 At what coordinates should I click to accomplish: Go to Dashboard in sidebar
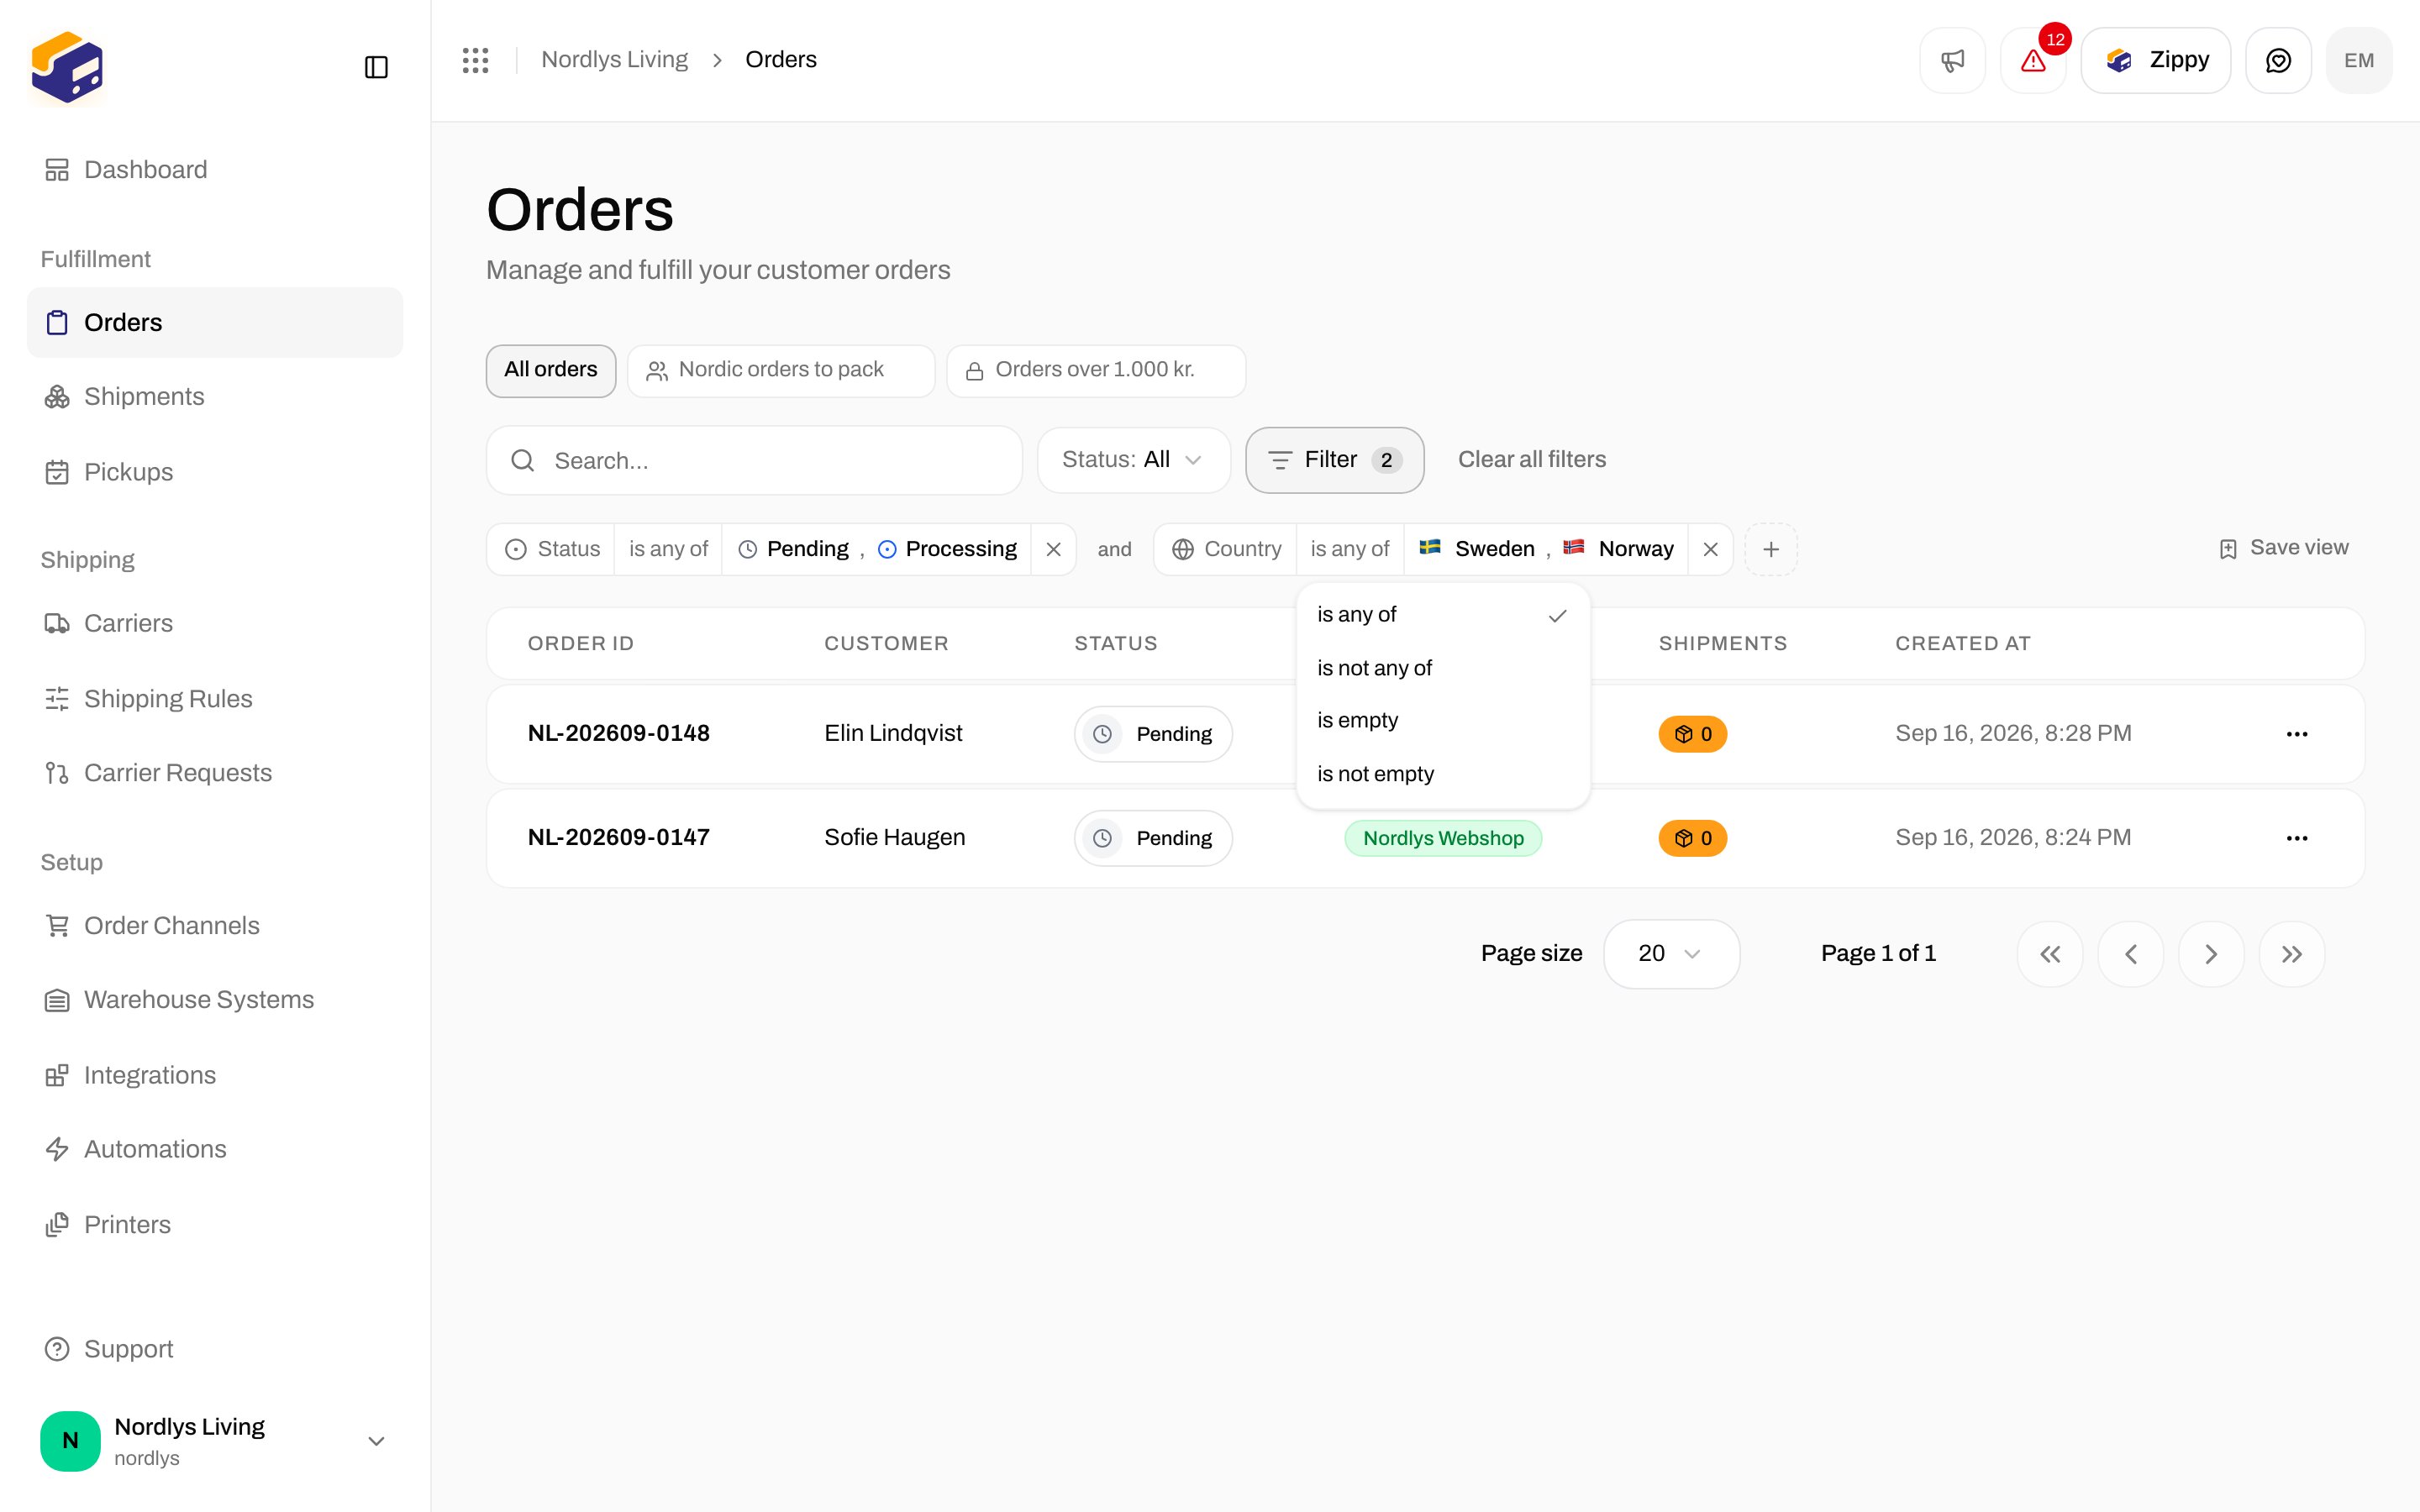[215, 170]
